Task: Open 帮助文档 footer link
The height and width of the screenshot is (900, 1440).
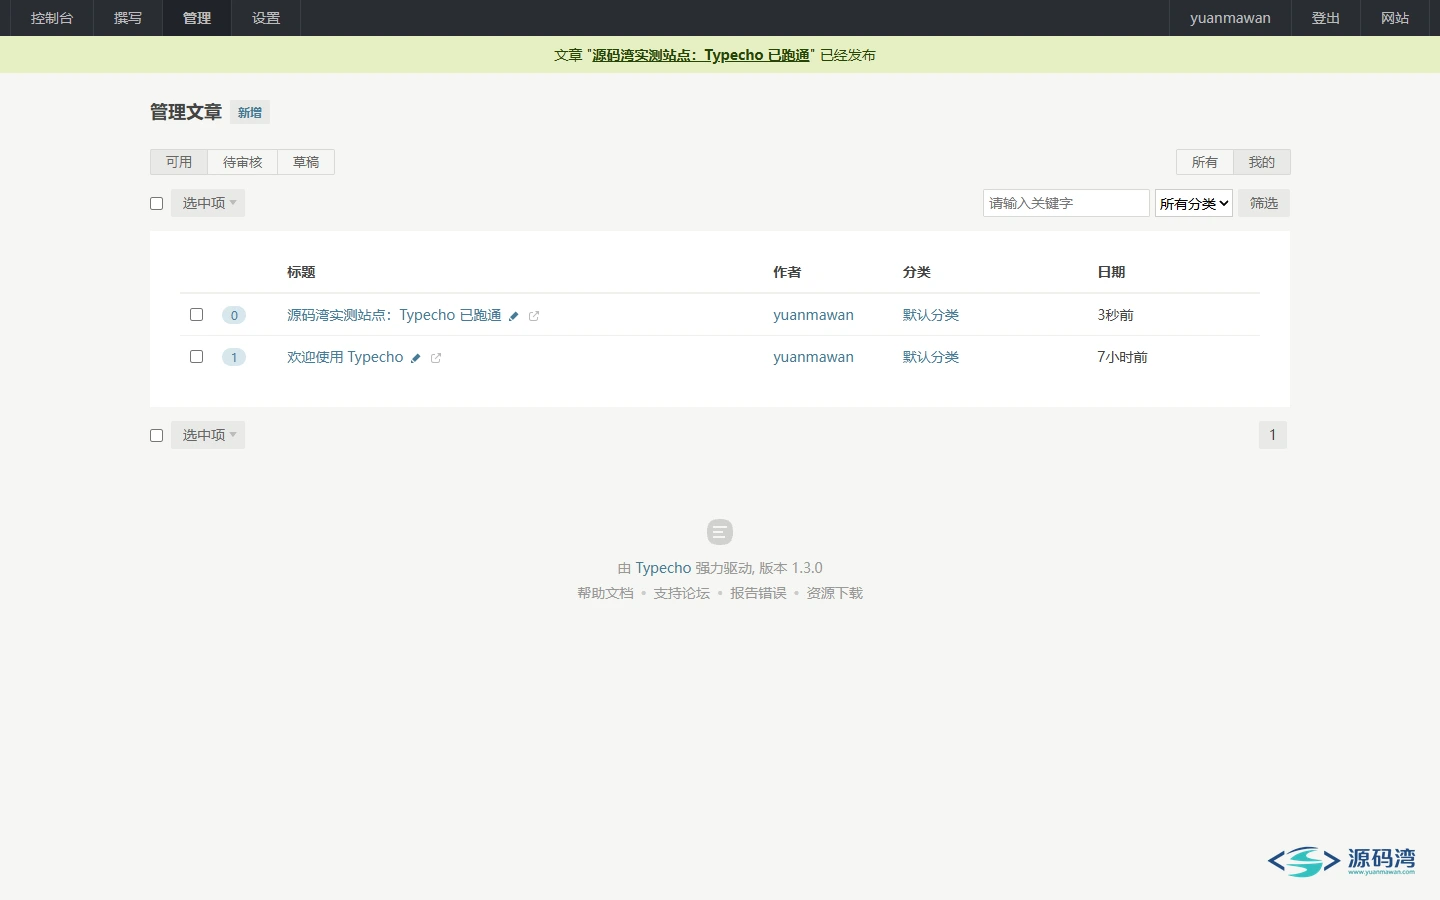Action: [605, 593]
